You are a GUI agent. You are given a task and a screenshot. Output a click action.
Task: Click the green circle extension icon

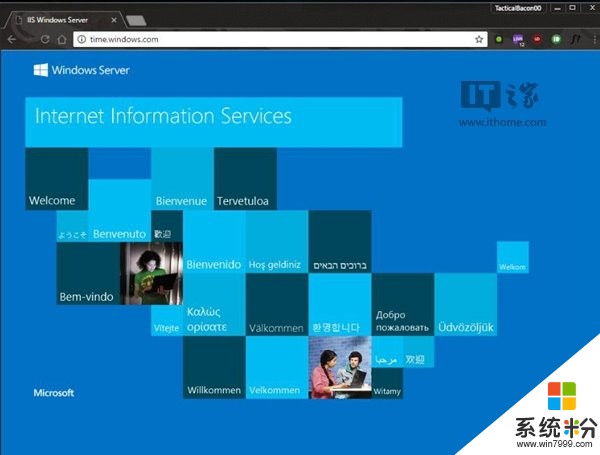(x=499, y=39)
